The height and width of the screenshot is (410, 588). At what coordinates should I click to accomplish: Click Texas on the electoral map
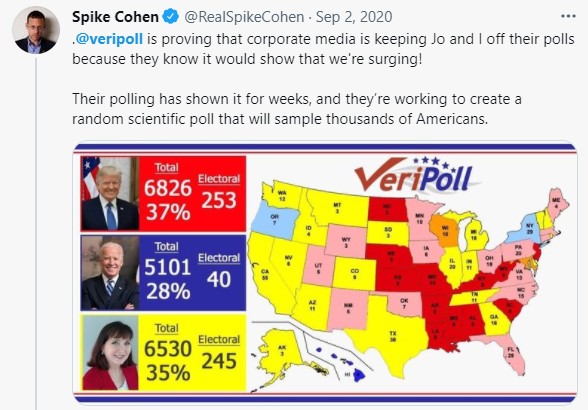[x=390, y=335]
